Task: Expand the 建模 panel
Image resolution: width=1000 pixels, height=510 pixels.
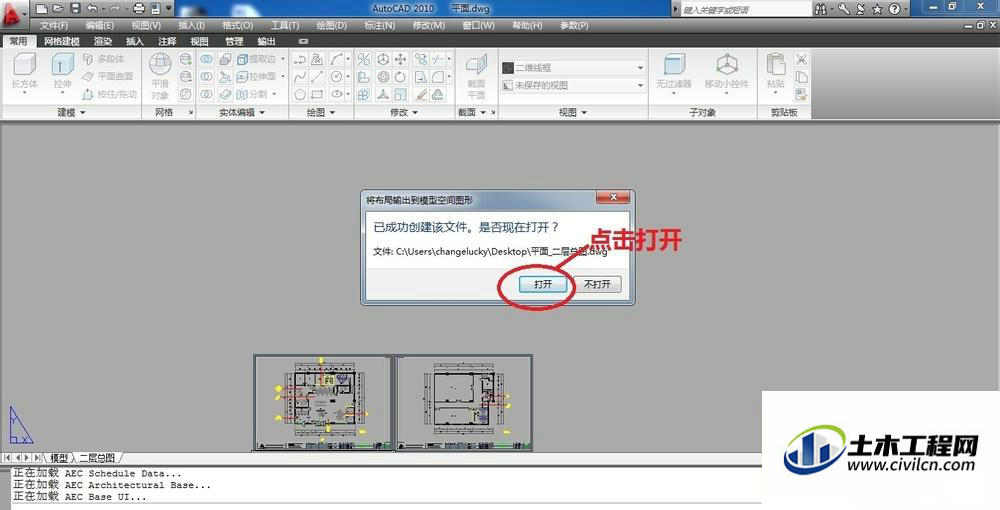Action: 71,112
